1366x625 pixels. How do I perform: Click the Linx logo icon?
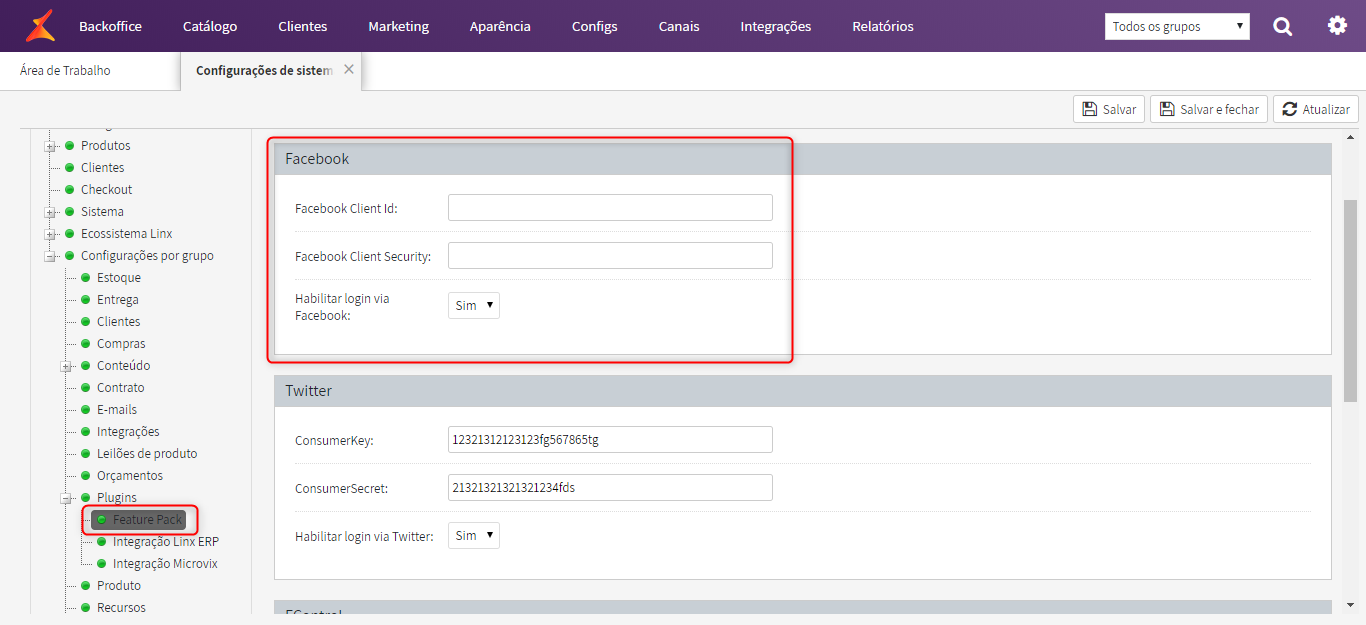[41, 25]
